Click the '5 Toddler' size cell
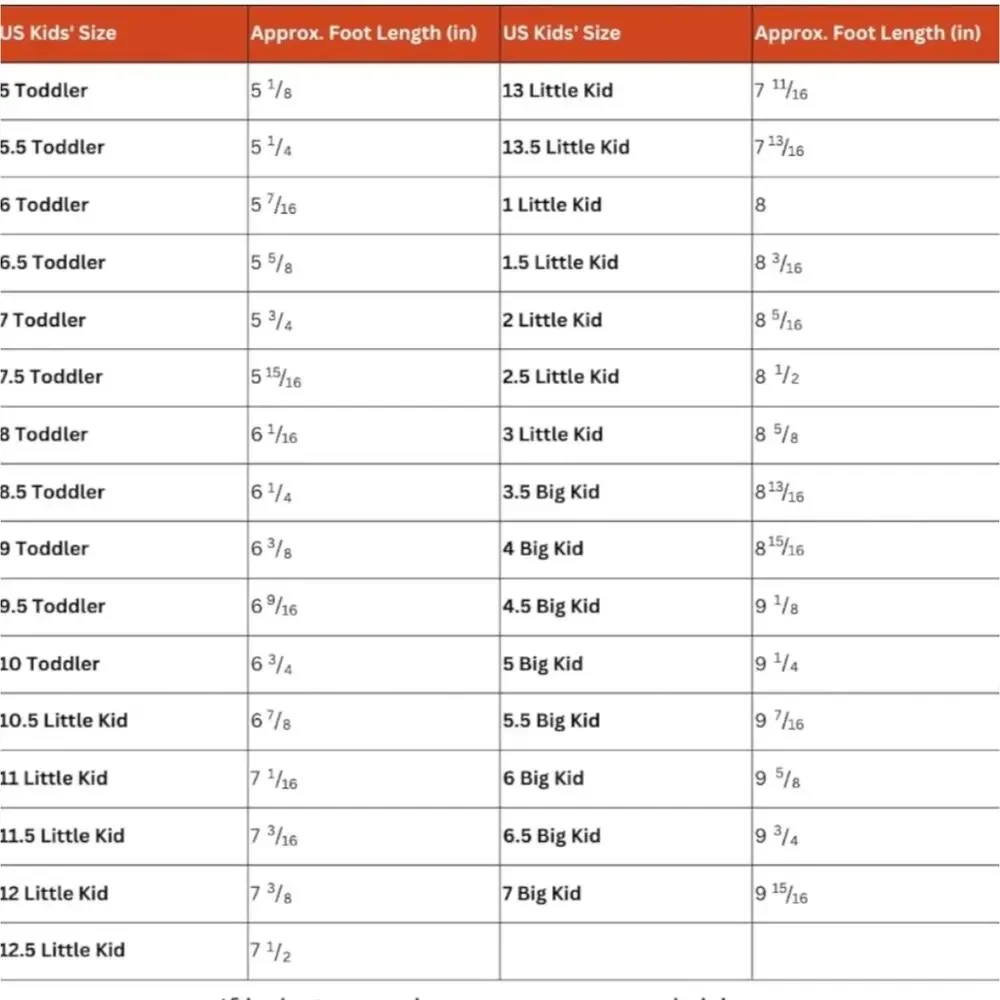 pyautogui.click(x=43, y=91)
